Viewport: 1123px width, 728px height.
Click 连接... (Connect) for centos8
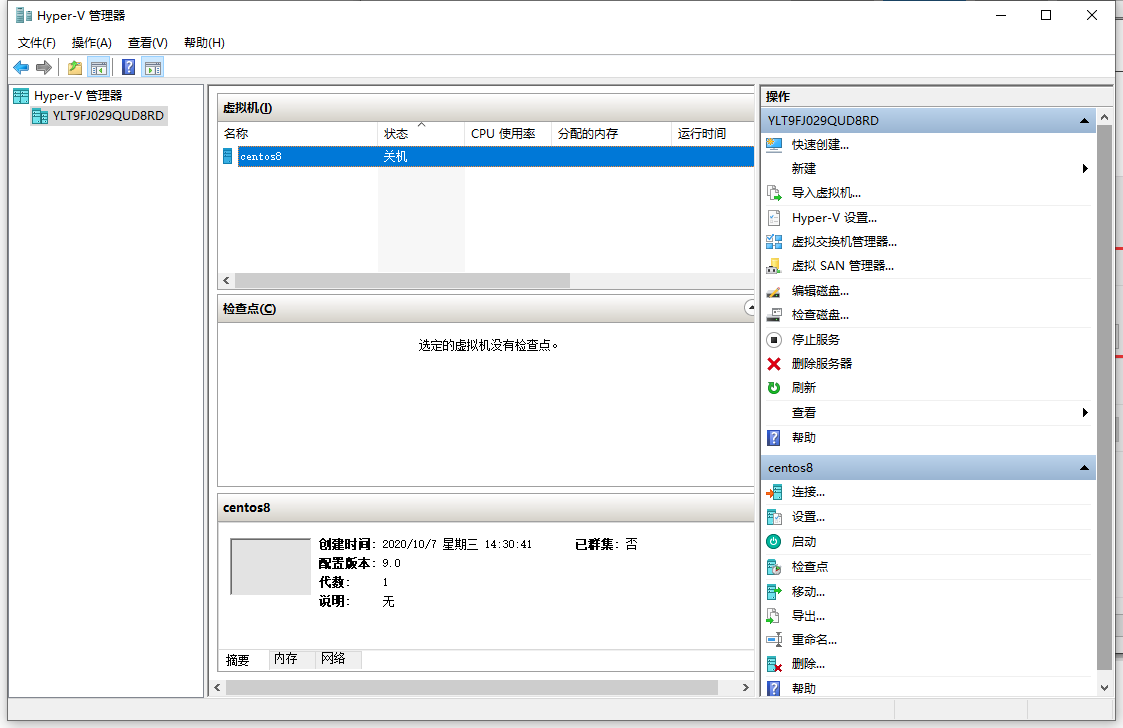pyautogui.click(x=808, y=492)
